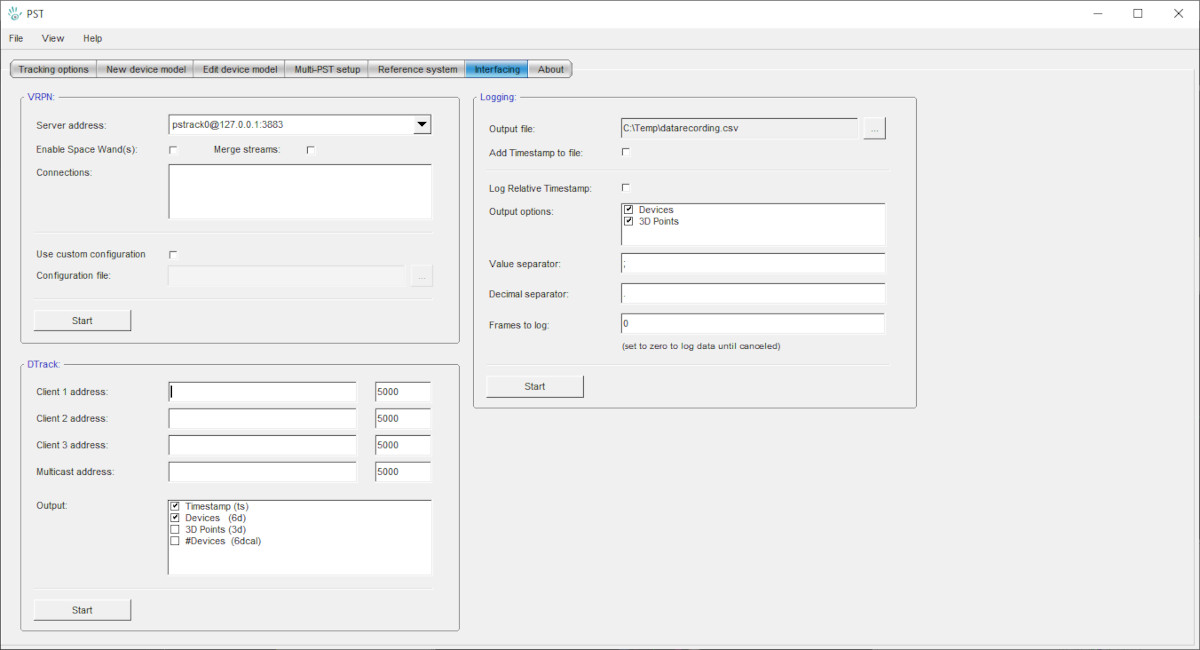Open the File menu

coord(16,38)
